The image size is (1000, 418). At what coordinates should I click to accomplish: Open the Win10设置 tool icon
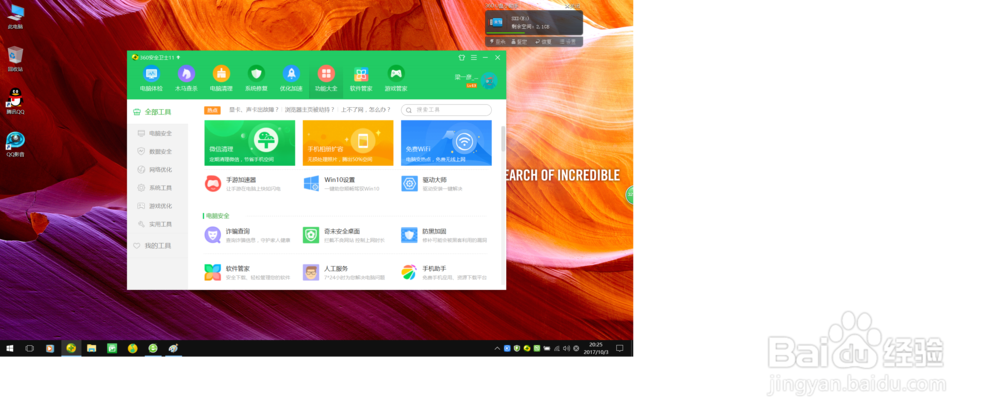coord(311,184)
